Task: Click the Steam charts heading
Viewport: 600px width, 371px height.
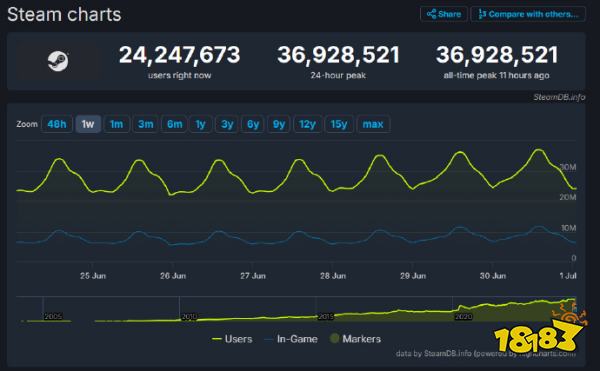Action: tap(64, 15)
